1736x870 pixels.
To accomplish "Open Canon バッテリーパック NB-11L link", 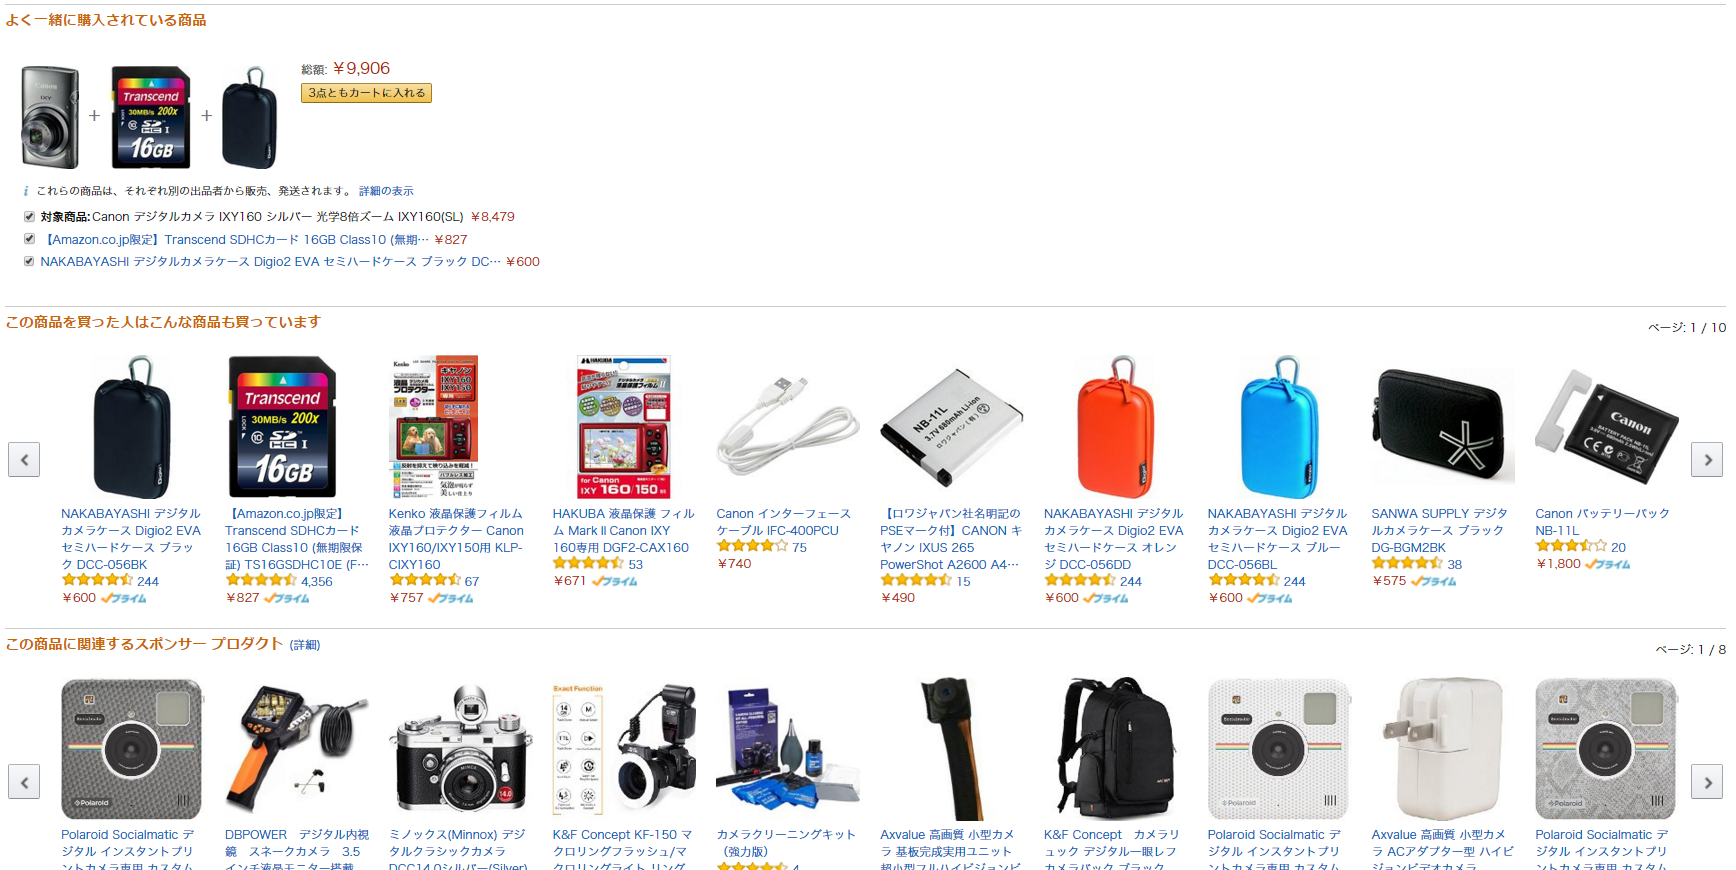I will [x=1602, y=522].
